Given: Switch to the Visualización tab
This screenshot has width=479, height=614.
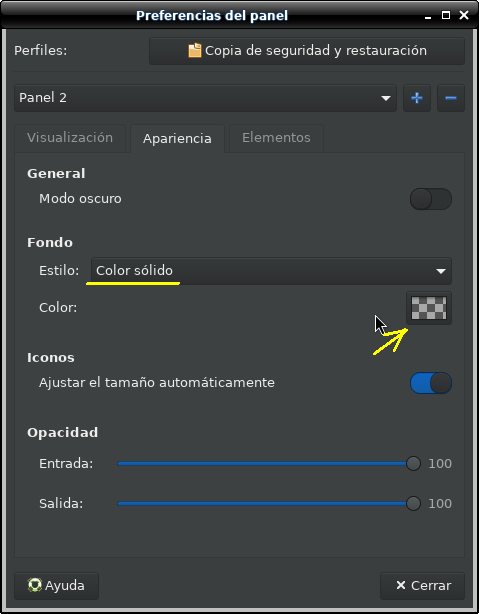Looking at the screenshot, I should pos(70,138).
